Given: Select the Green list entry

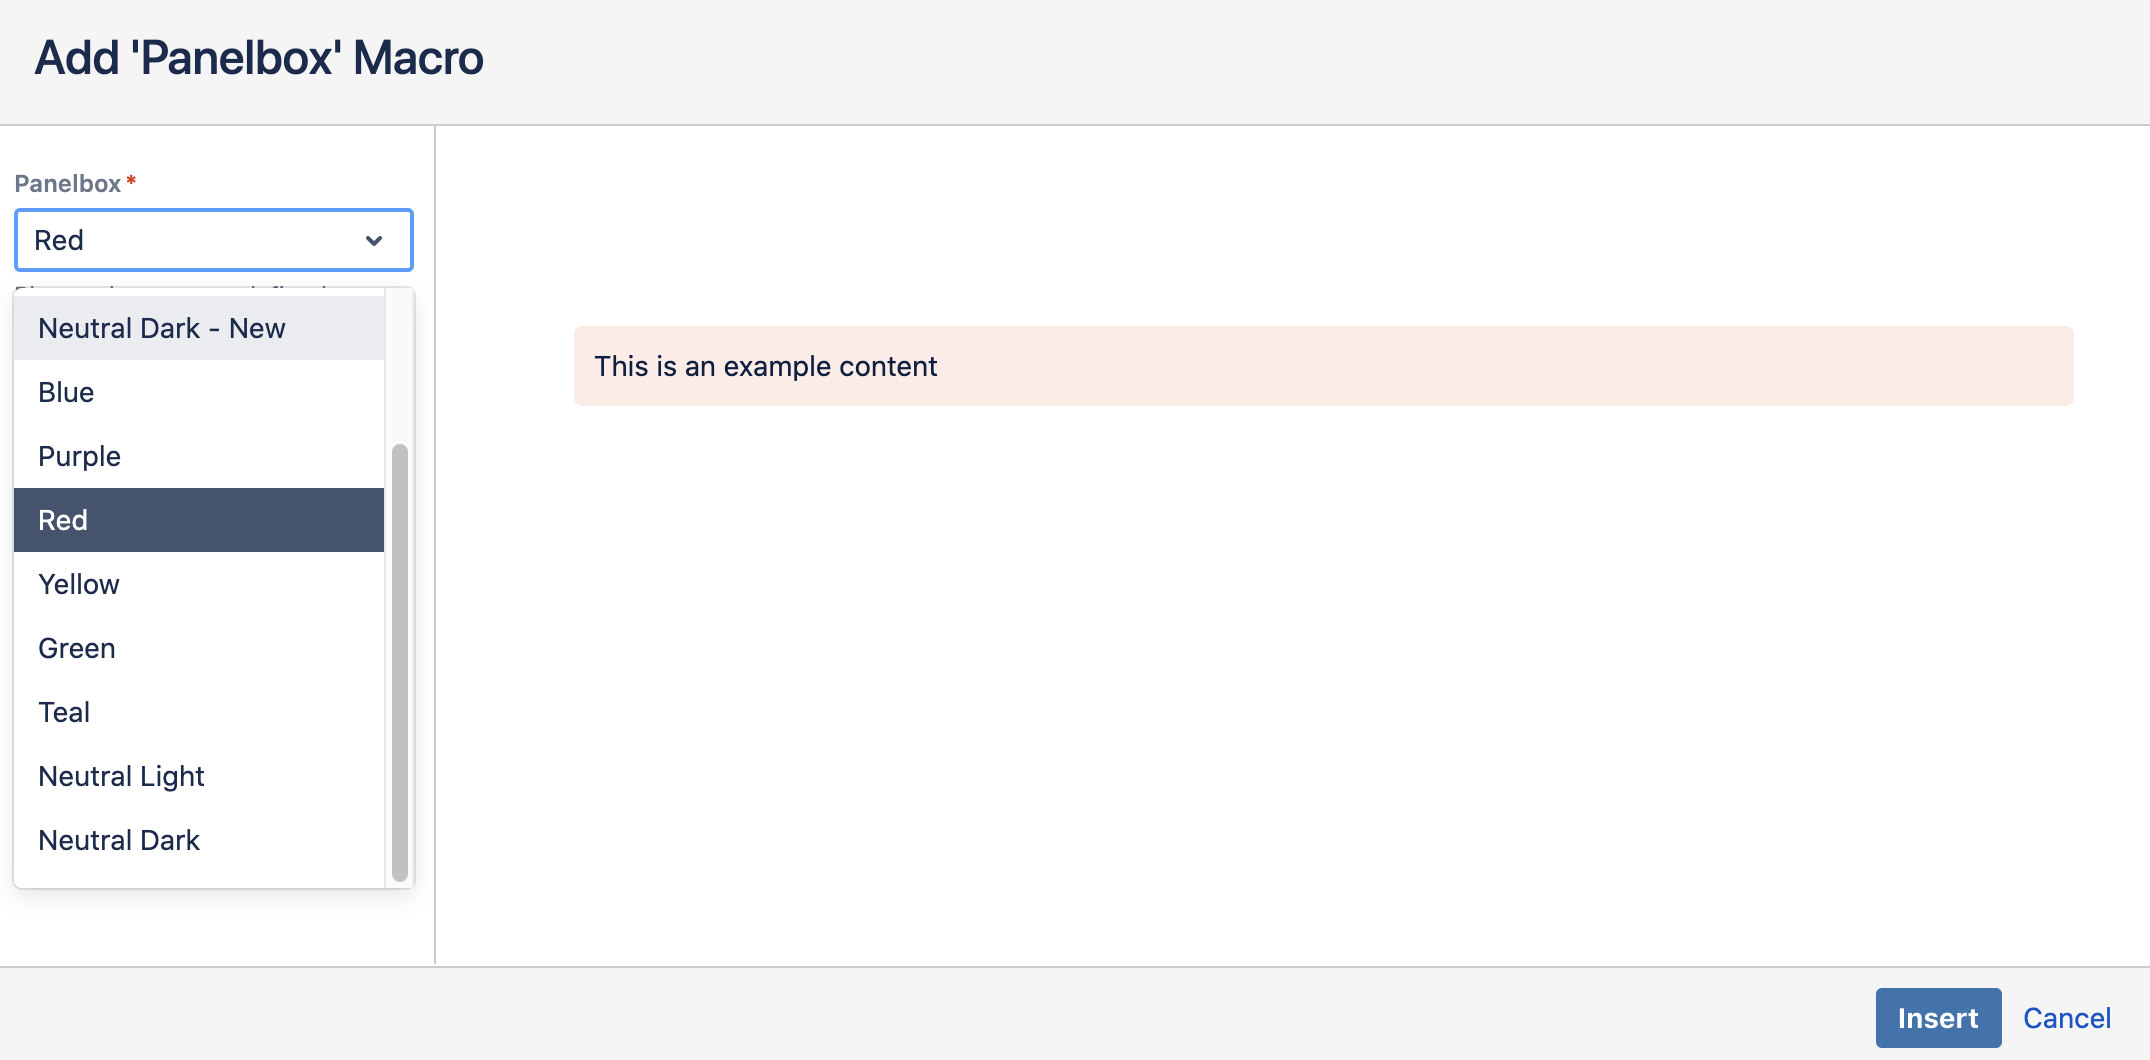Looking at the screenshot, I should [76, 647].
